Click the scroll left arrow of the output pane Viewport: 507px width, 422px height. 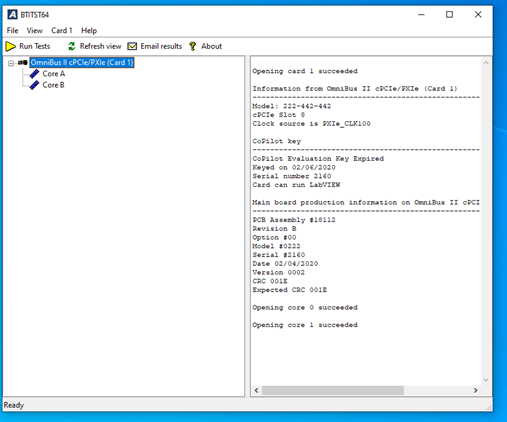[256, 390]
